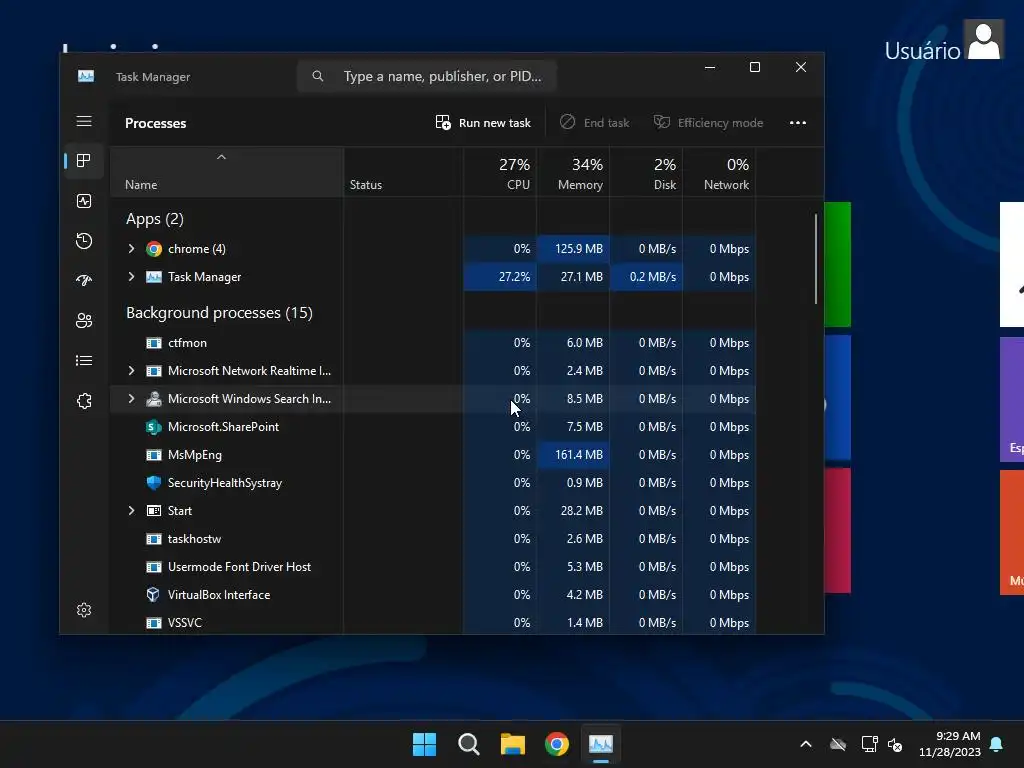1024x768 pixels.
Task: Open the Startup apps sidebar icon
Action: pyautogui.click(x=84, y=281)
